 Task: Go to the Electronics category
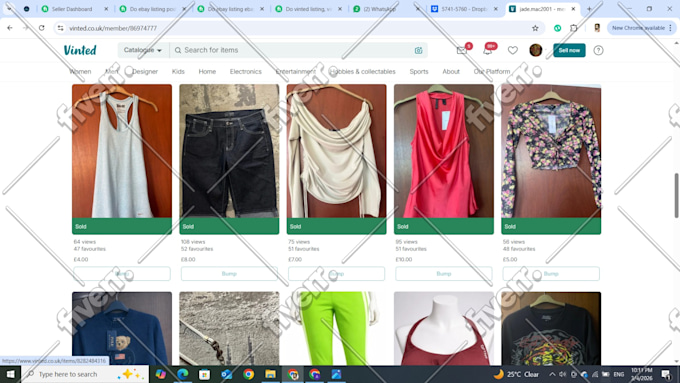pos(245,72)
